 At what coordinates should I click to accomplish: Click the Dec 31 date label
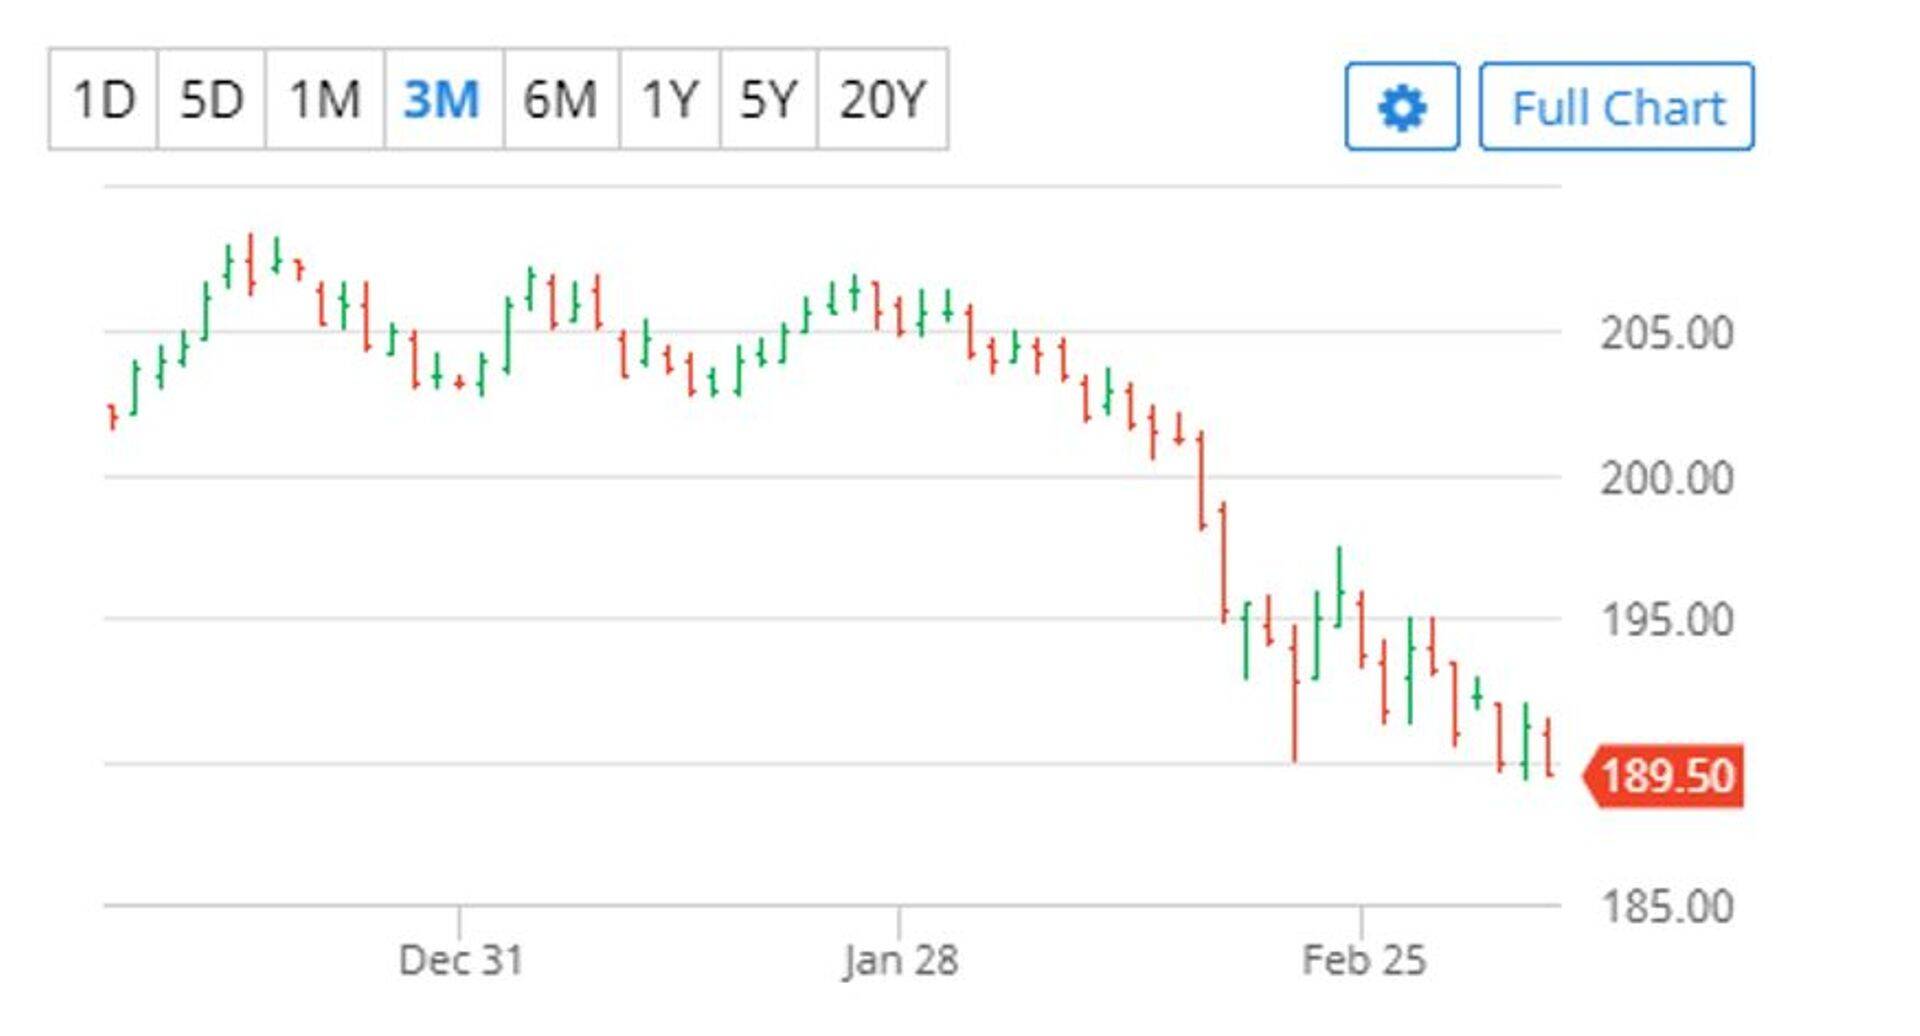click(x=460, y=960)
